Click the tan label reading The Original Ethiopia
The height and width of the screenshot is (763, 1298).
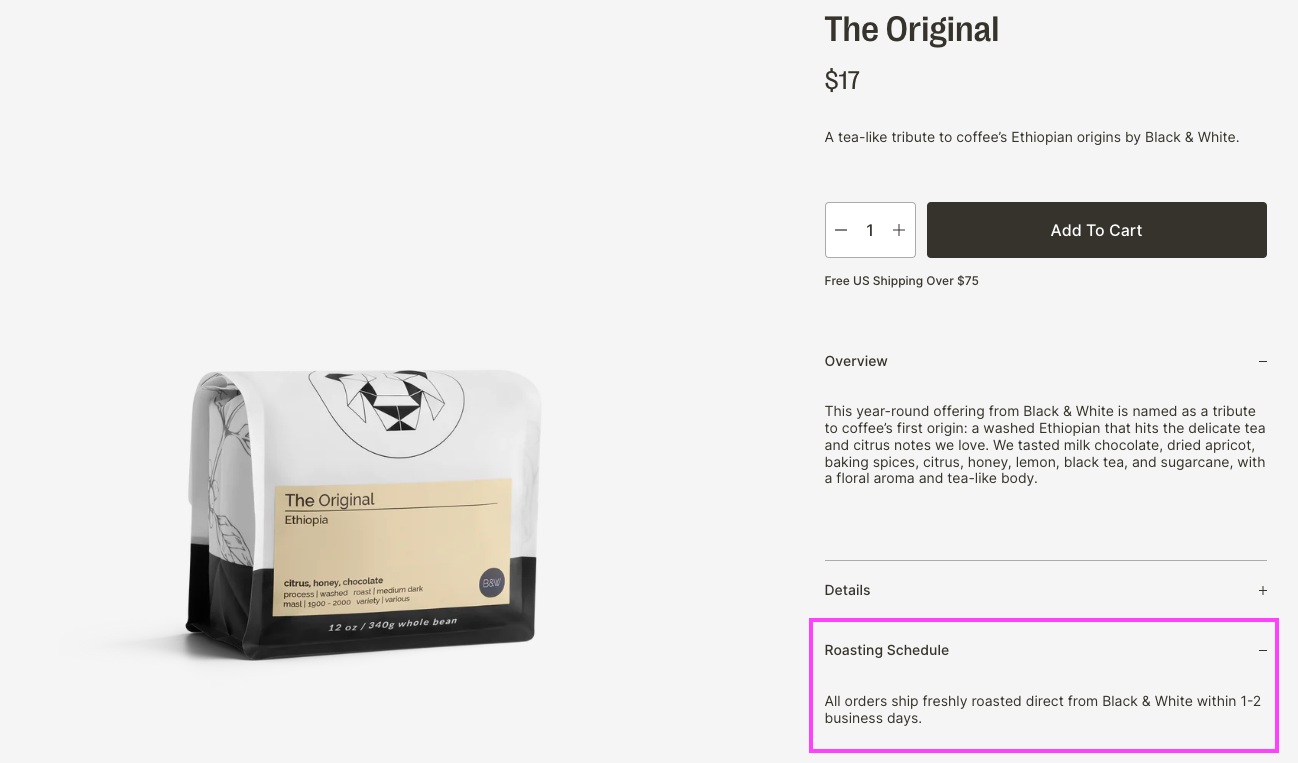point(393,548)
